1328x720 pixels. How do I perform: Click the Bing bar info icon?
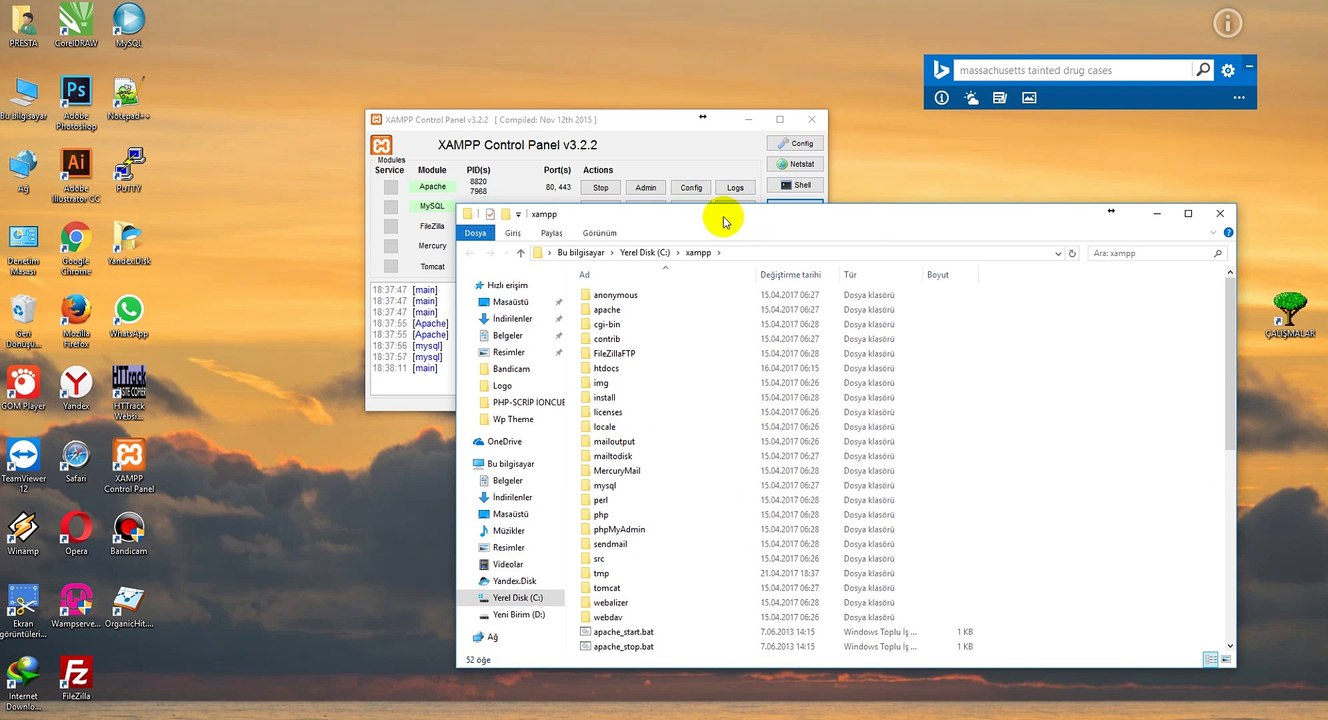click(x=941, y=98)
